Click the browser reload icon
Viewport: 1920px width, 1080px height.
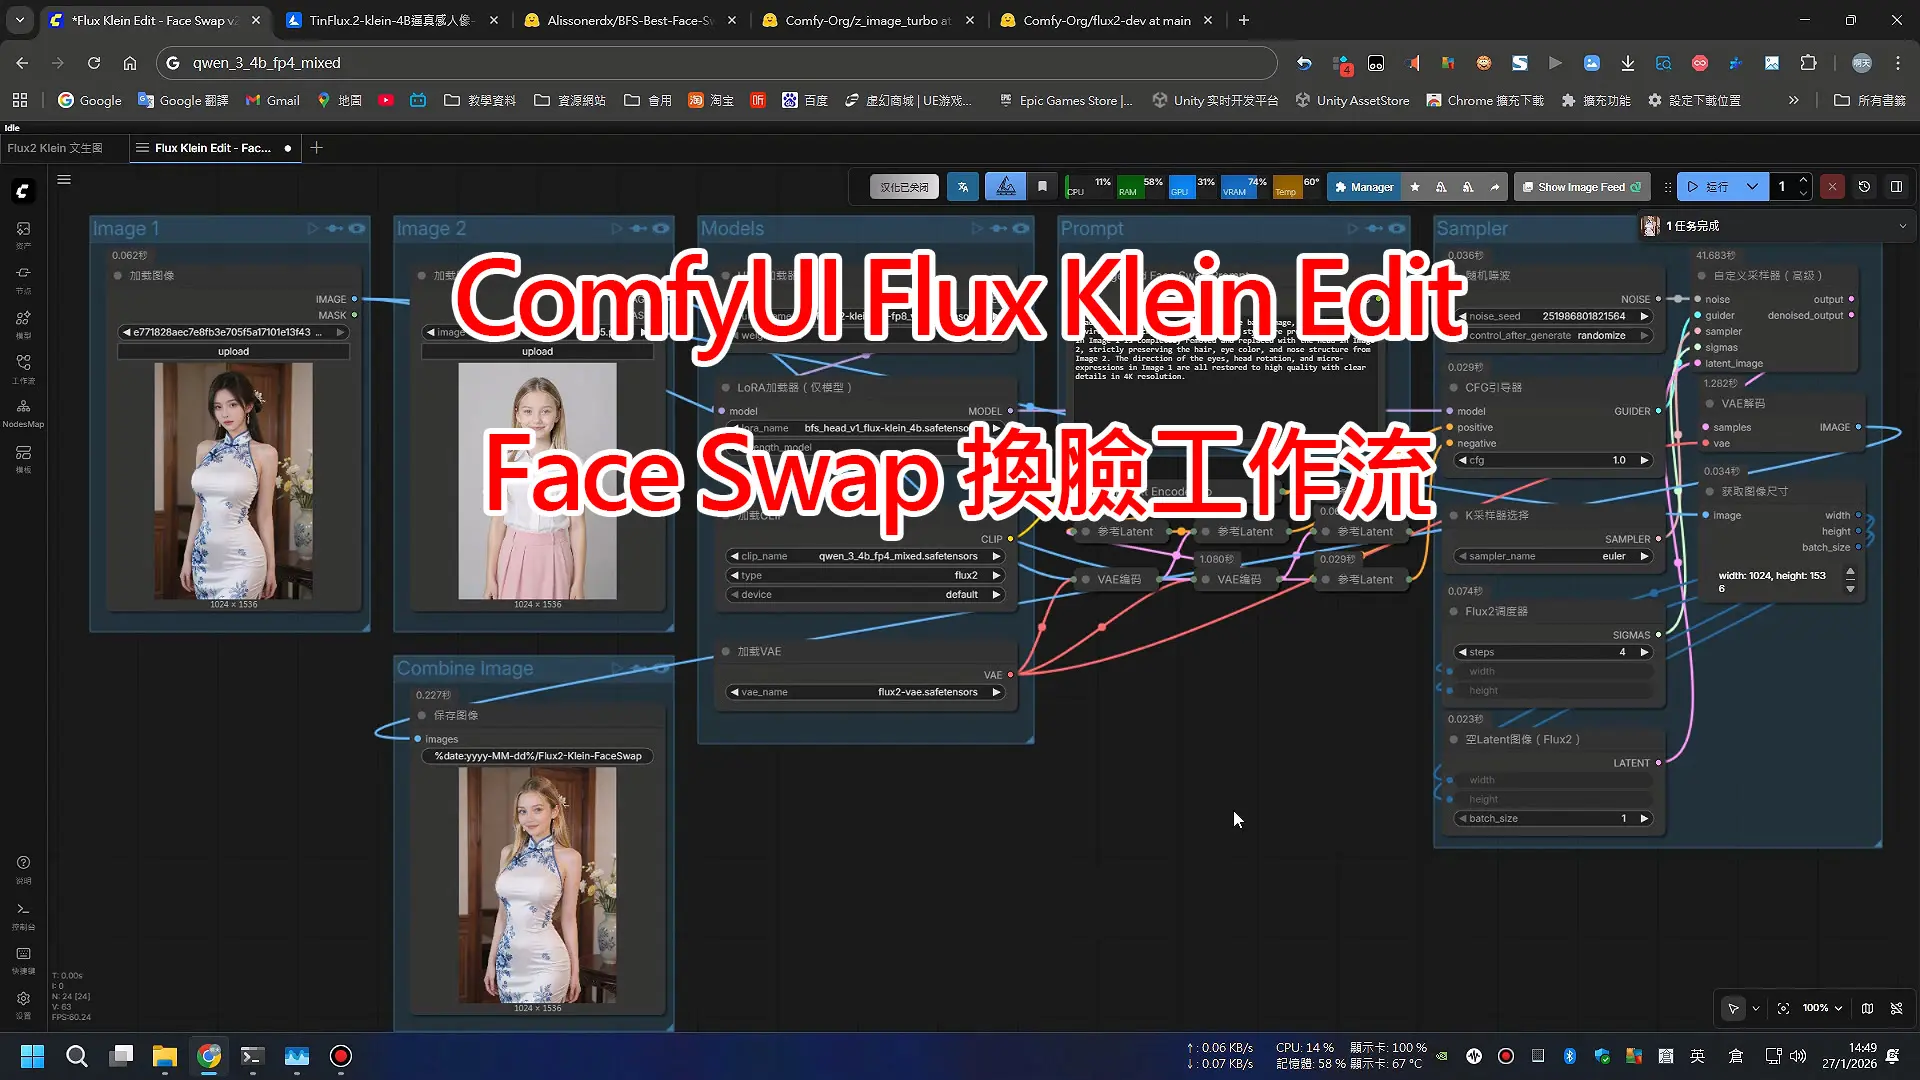94,63
